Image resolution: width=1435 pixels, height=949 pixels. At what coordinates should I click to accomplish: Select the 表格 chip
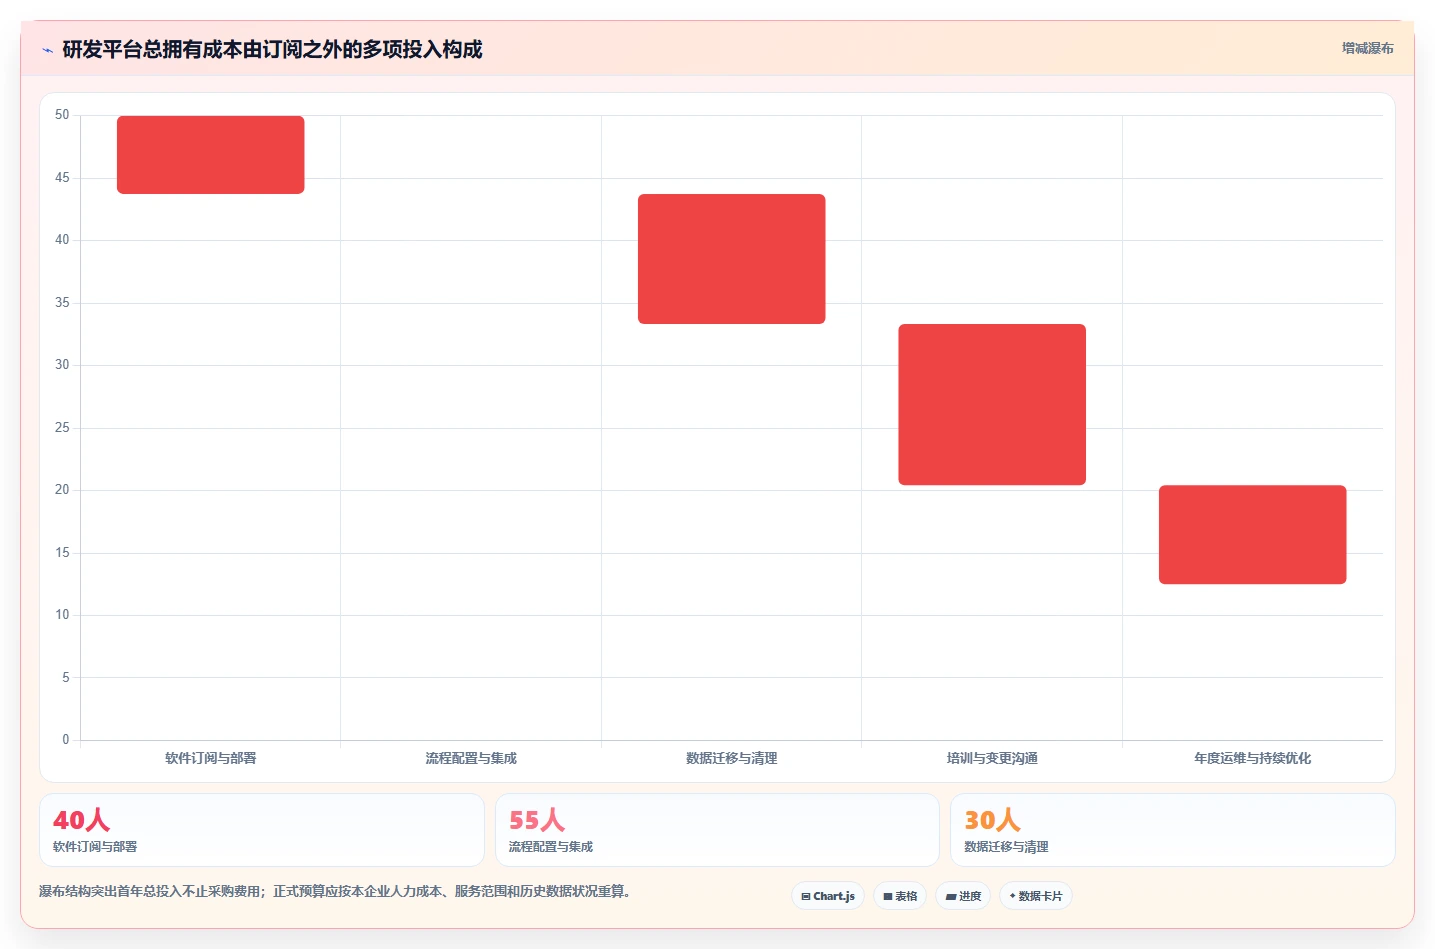[900, 896]
